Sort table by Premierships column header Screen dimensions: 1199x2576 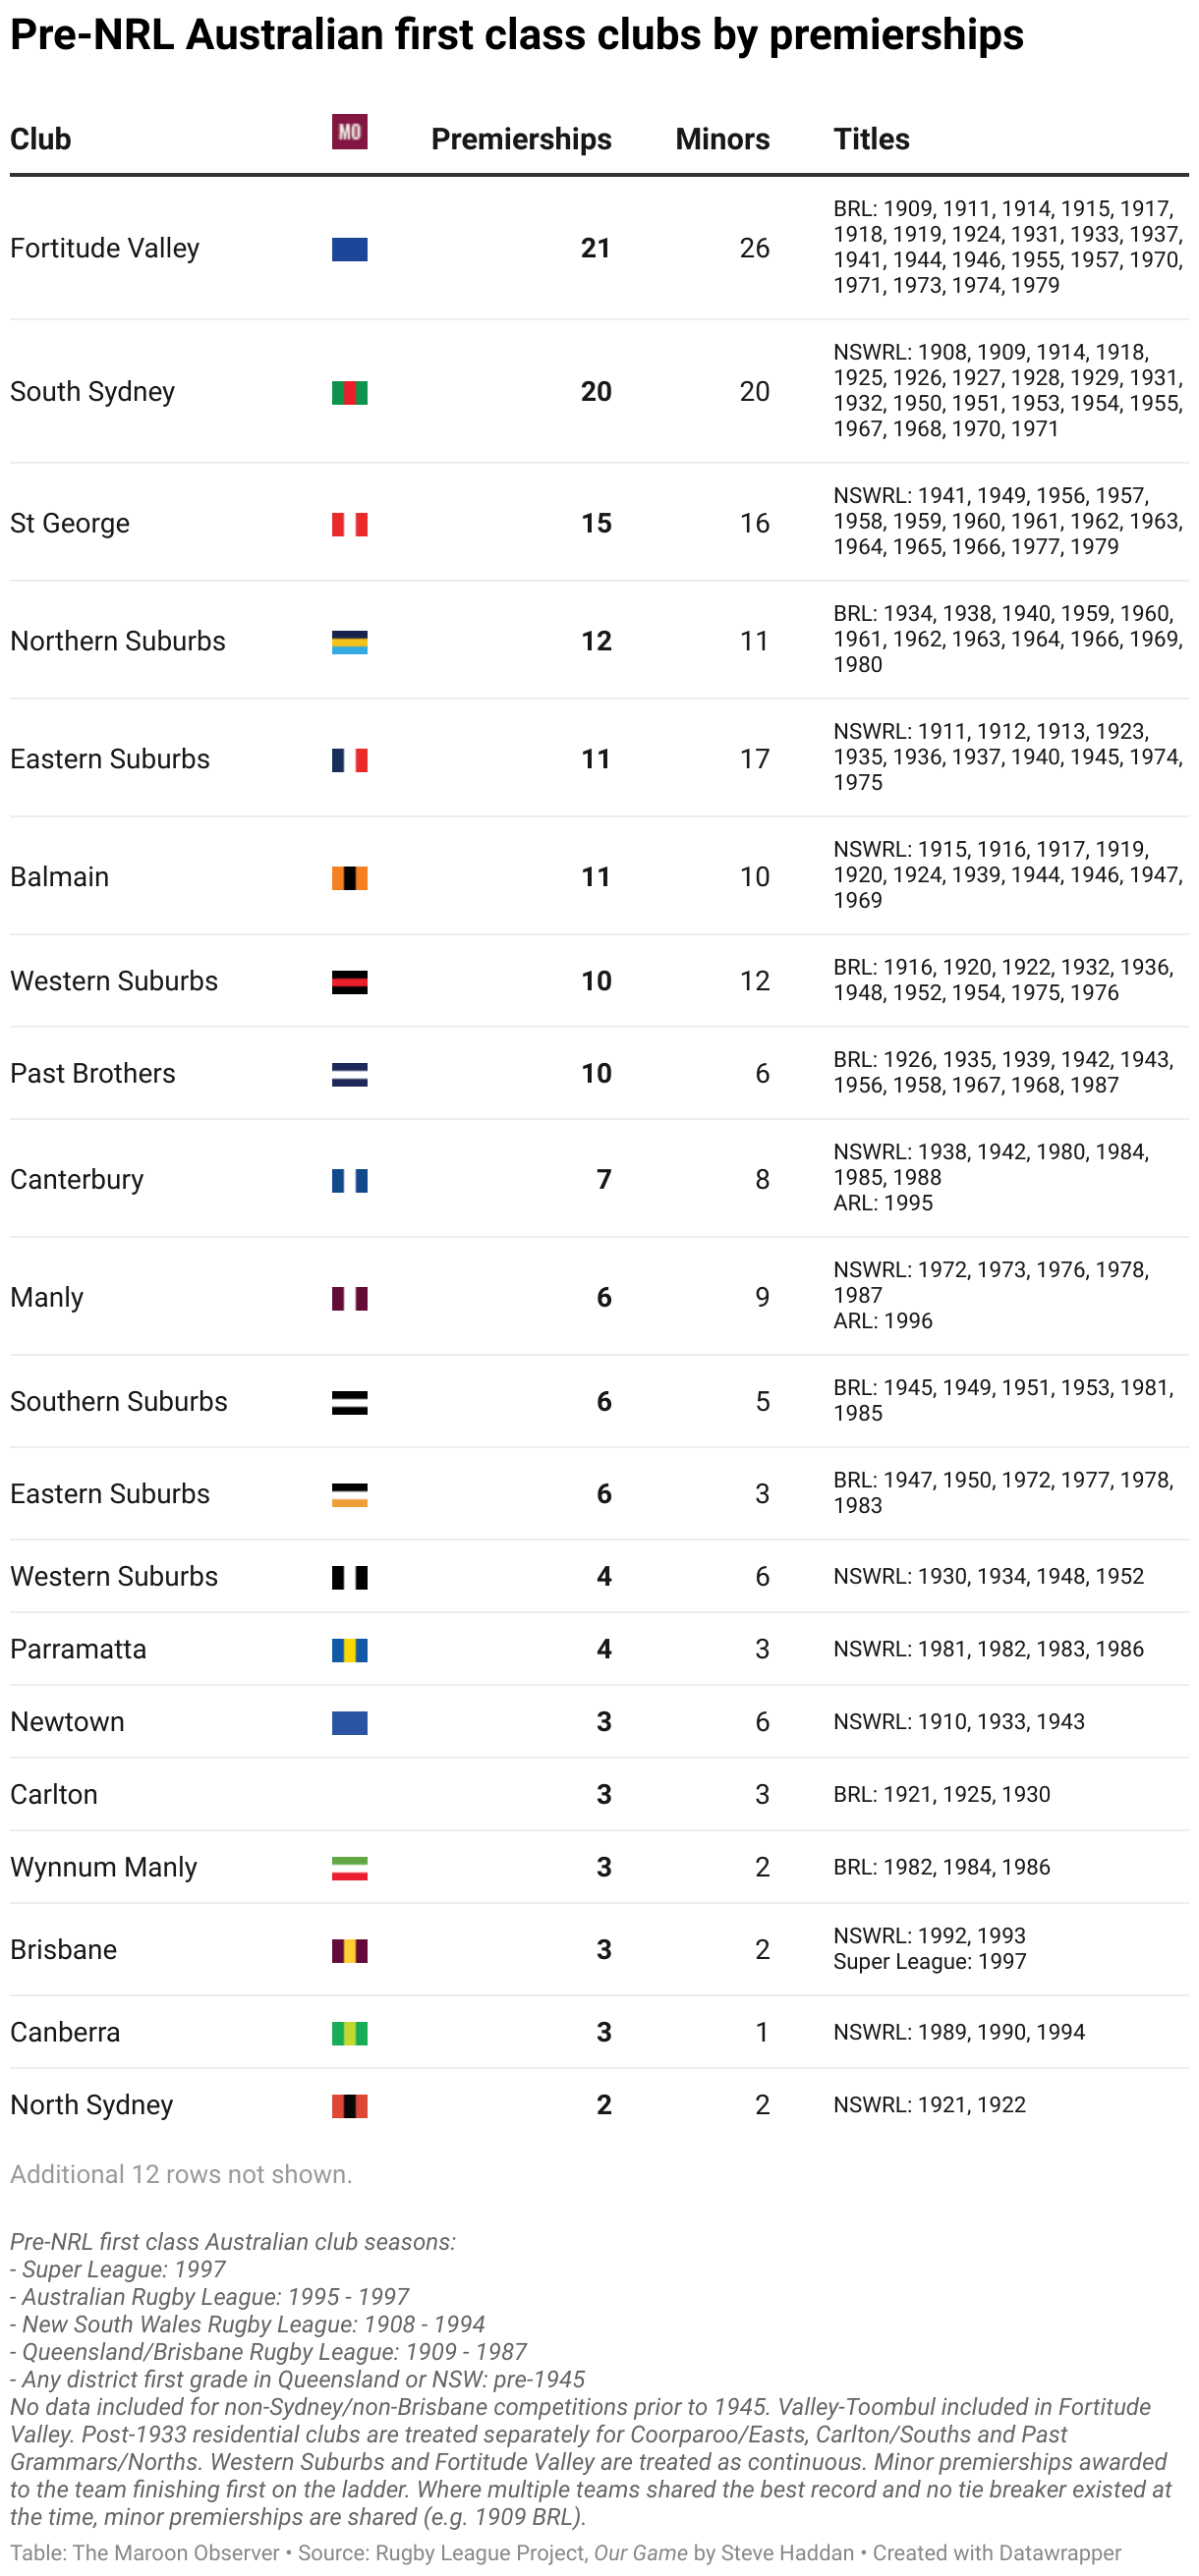click(x=521, y=139)
